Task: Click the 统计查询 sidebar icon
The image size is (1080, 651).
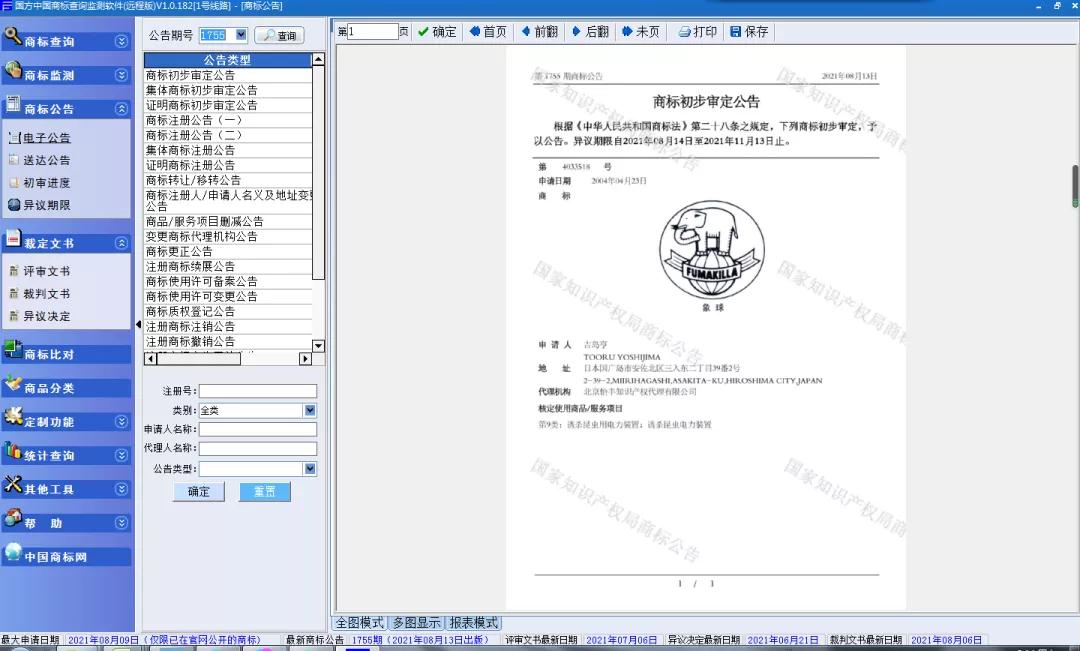Action: pos(13,452)
